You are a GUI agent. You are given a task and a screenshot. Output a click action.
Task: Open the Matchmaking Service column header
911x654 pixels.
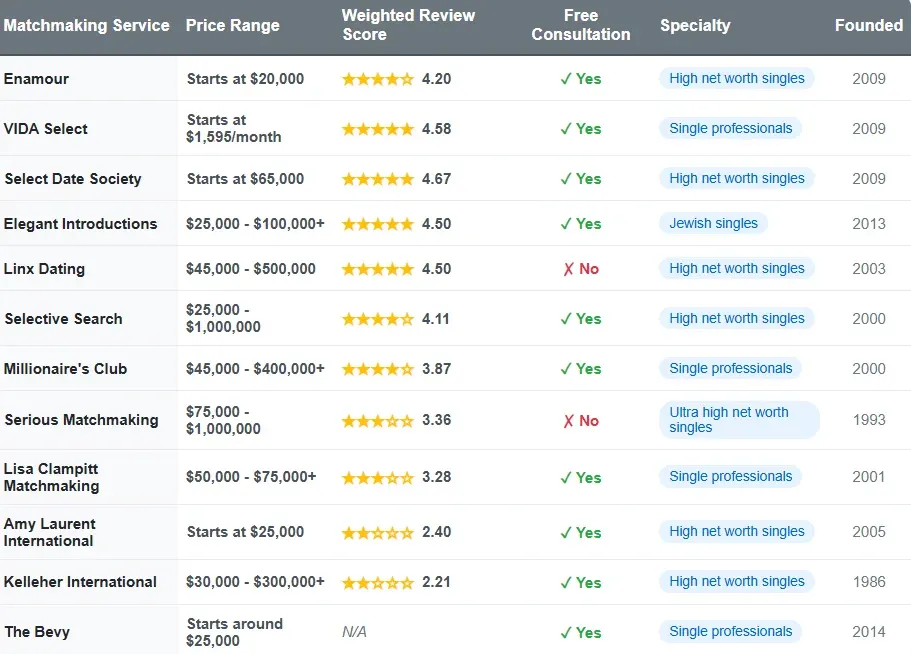pos(86,25)
